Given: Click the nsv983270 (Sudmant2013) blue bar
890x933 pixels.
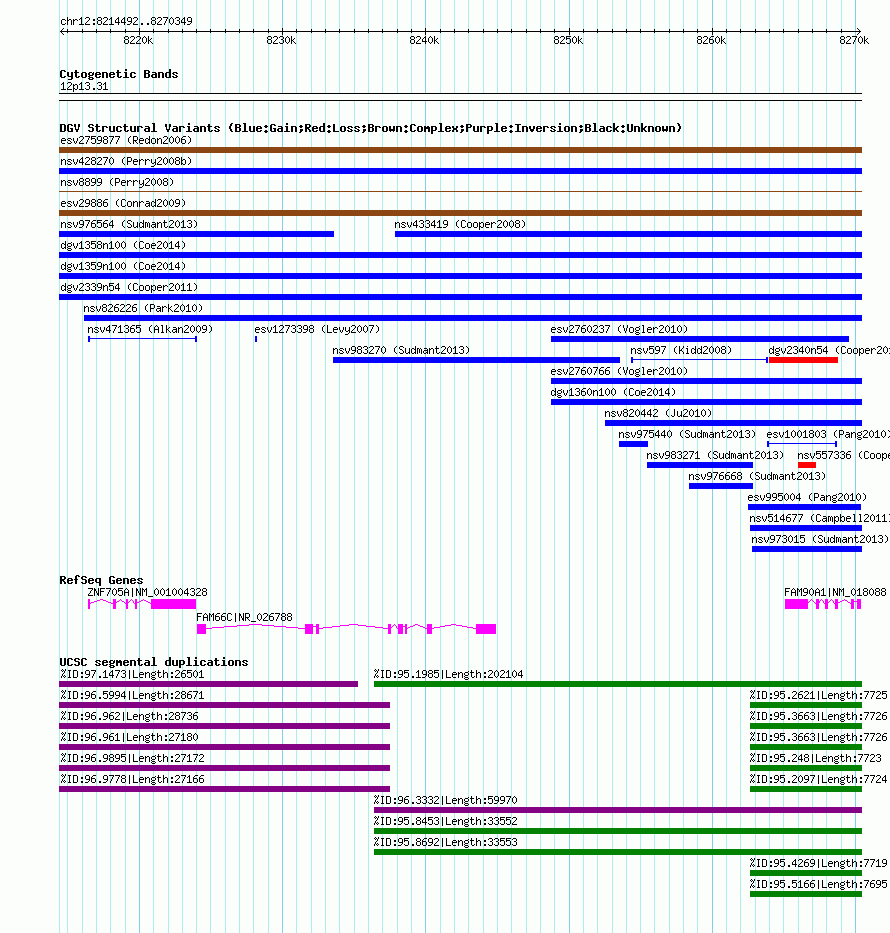Looking at the screenshot, I should pyautogui.click(x=476, y=360).
